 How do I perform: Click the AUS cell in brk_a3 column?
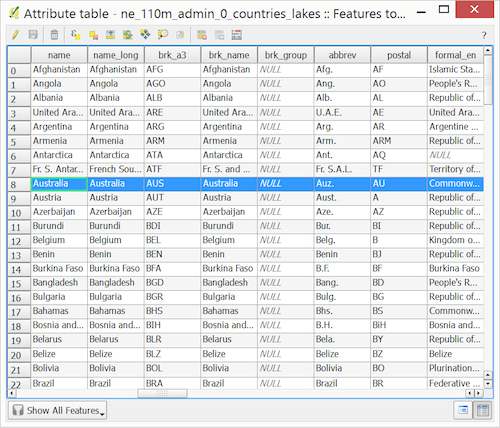[172, 184]
